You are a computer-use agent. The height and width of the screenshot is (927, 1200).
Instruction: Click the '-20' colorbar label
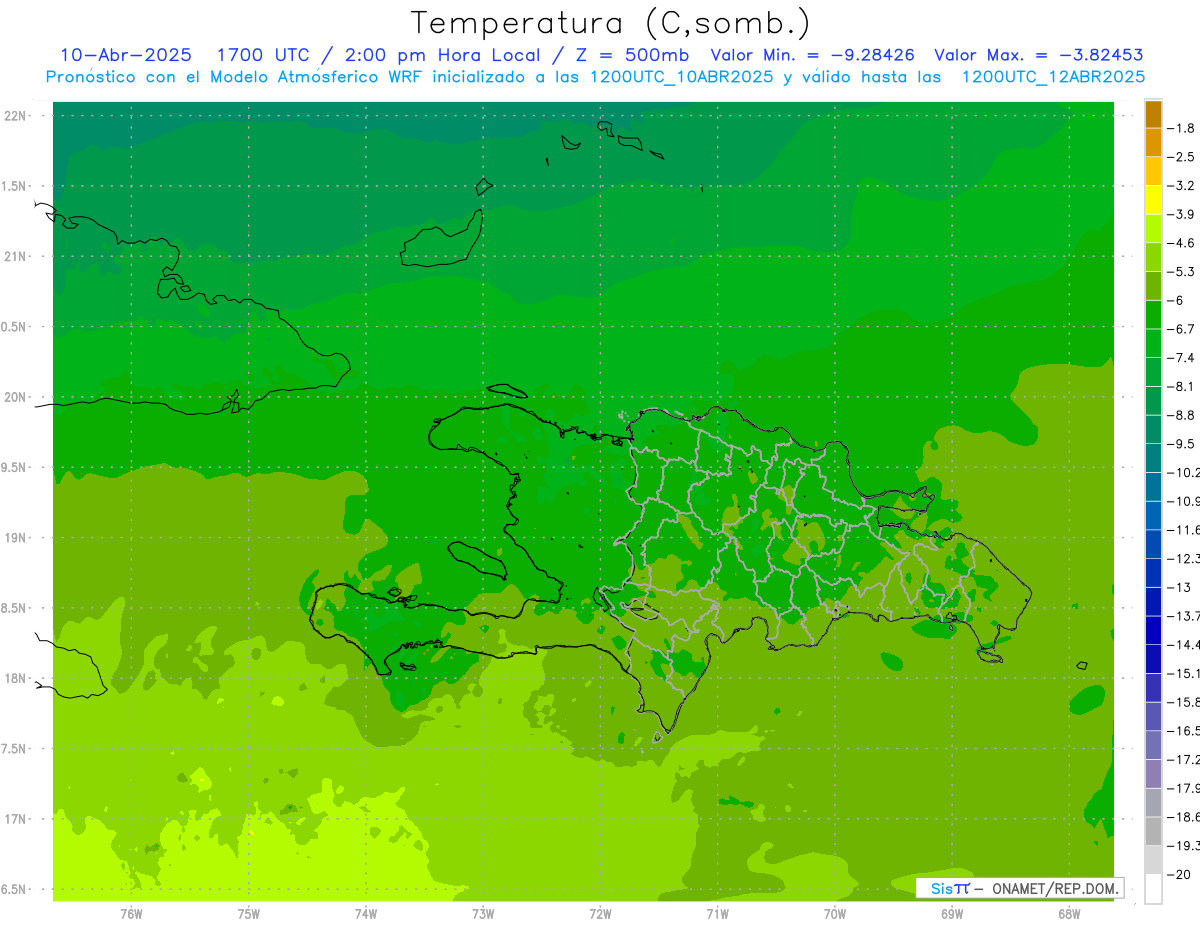(x=1179, y=874)
